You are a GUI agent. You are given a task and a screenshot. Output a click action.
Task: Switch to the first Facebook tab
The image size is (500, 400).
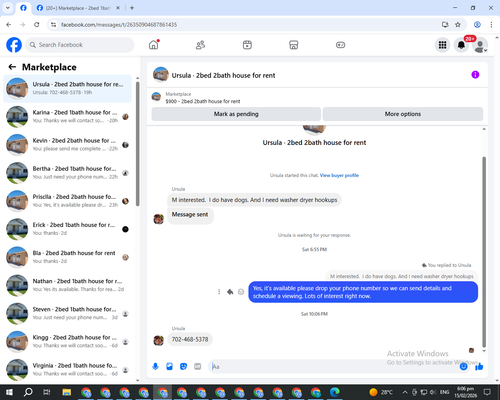(x=23, y=8)
